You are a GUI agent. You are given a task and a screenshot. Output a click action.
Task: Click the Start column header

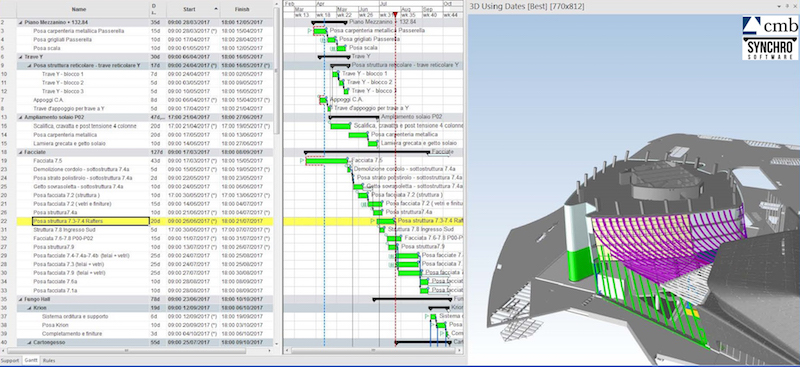coord(193,9)
